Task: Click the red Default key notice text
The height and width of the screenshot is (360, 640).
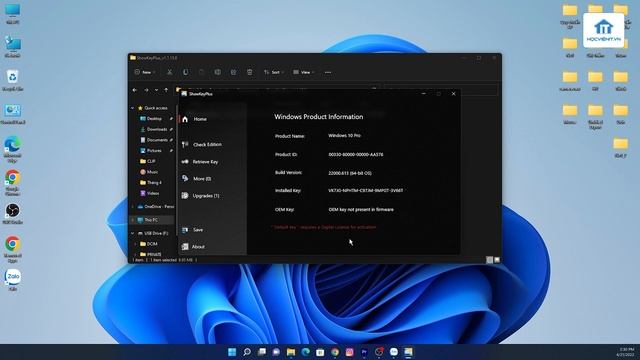Action: coord(323,227)
